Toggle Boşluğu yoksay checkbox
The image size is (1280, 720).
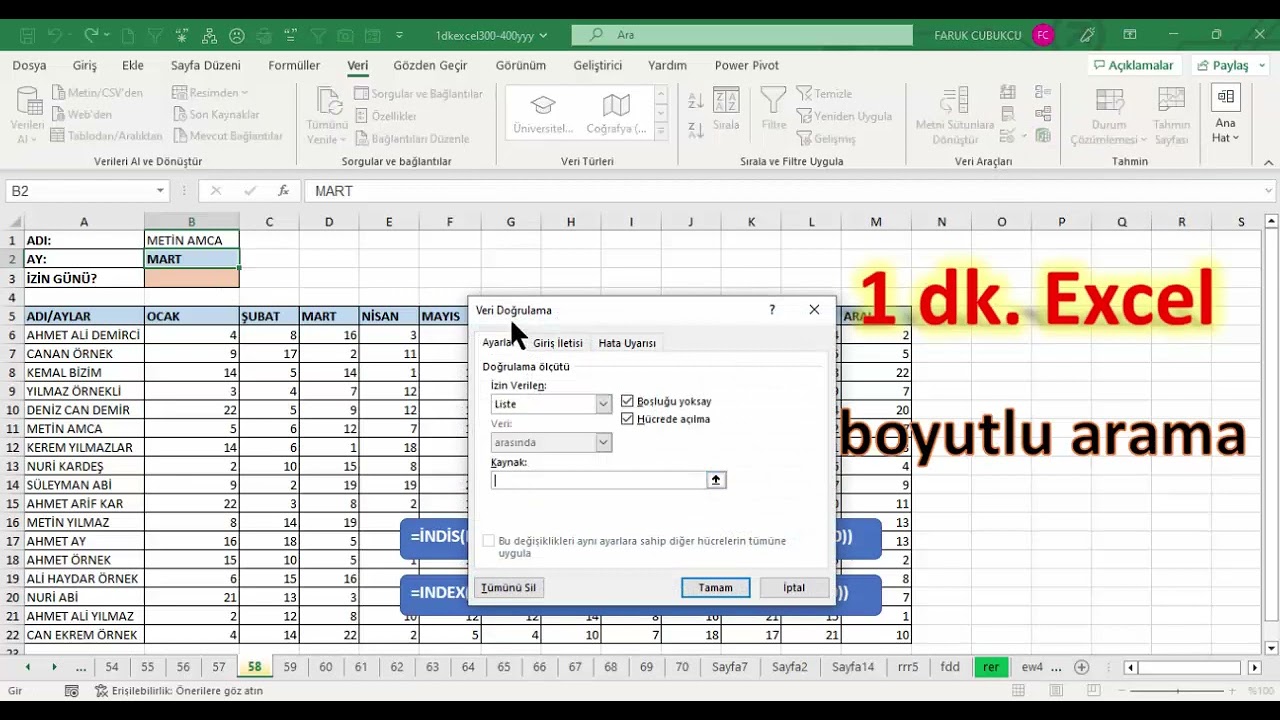627,401
